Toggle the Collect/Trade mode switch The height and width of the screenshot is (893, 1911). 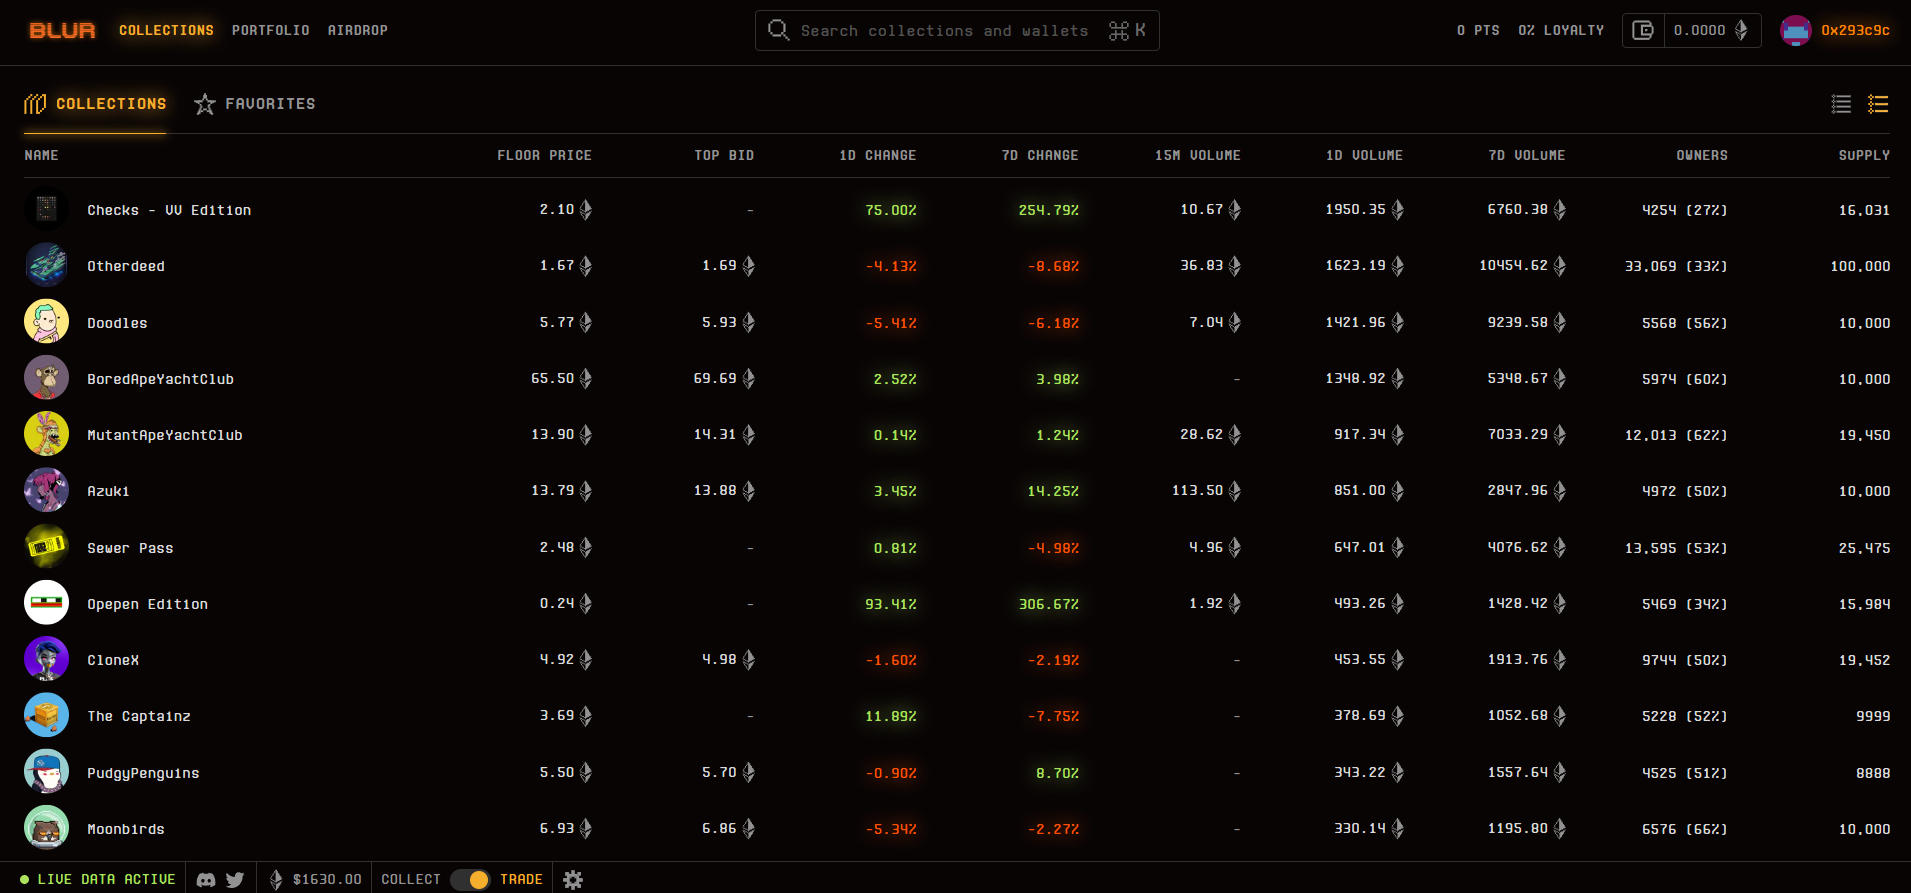[x=469, y=879]
